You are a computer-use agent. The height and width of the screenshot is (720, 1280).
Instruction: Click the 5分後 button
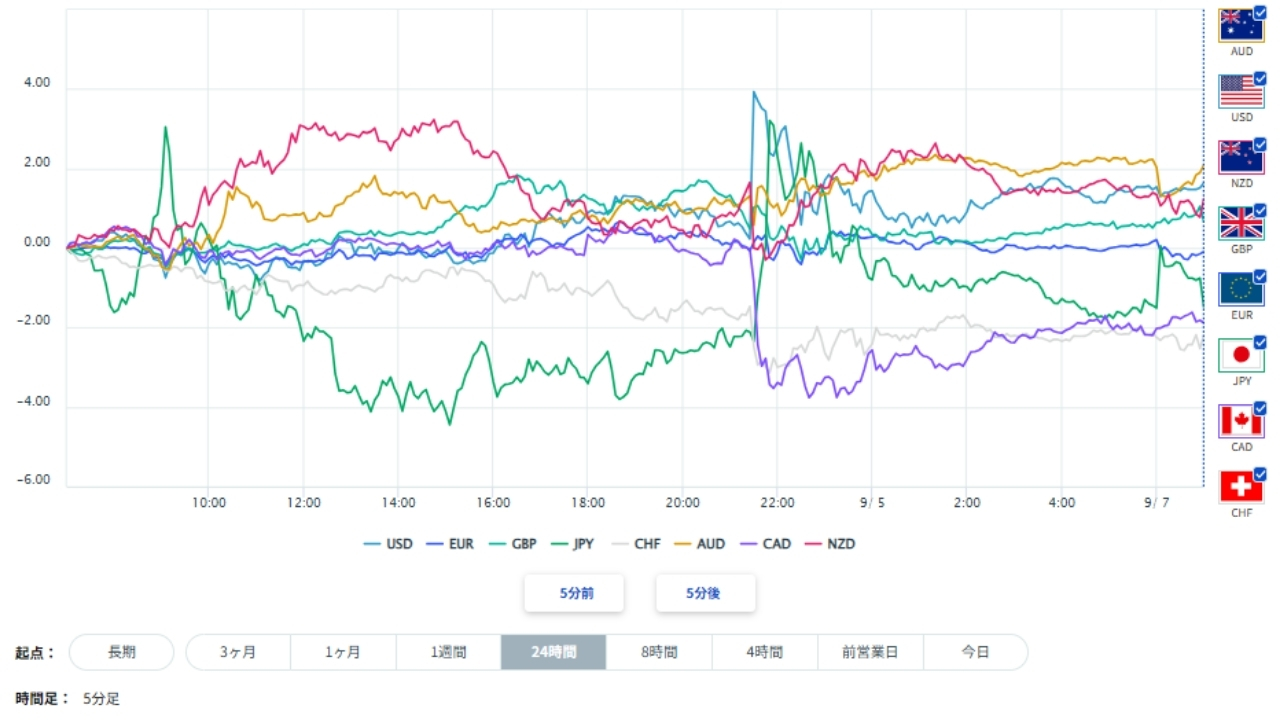[x=705, y=593]
